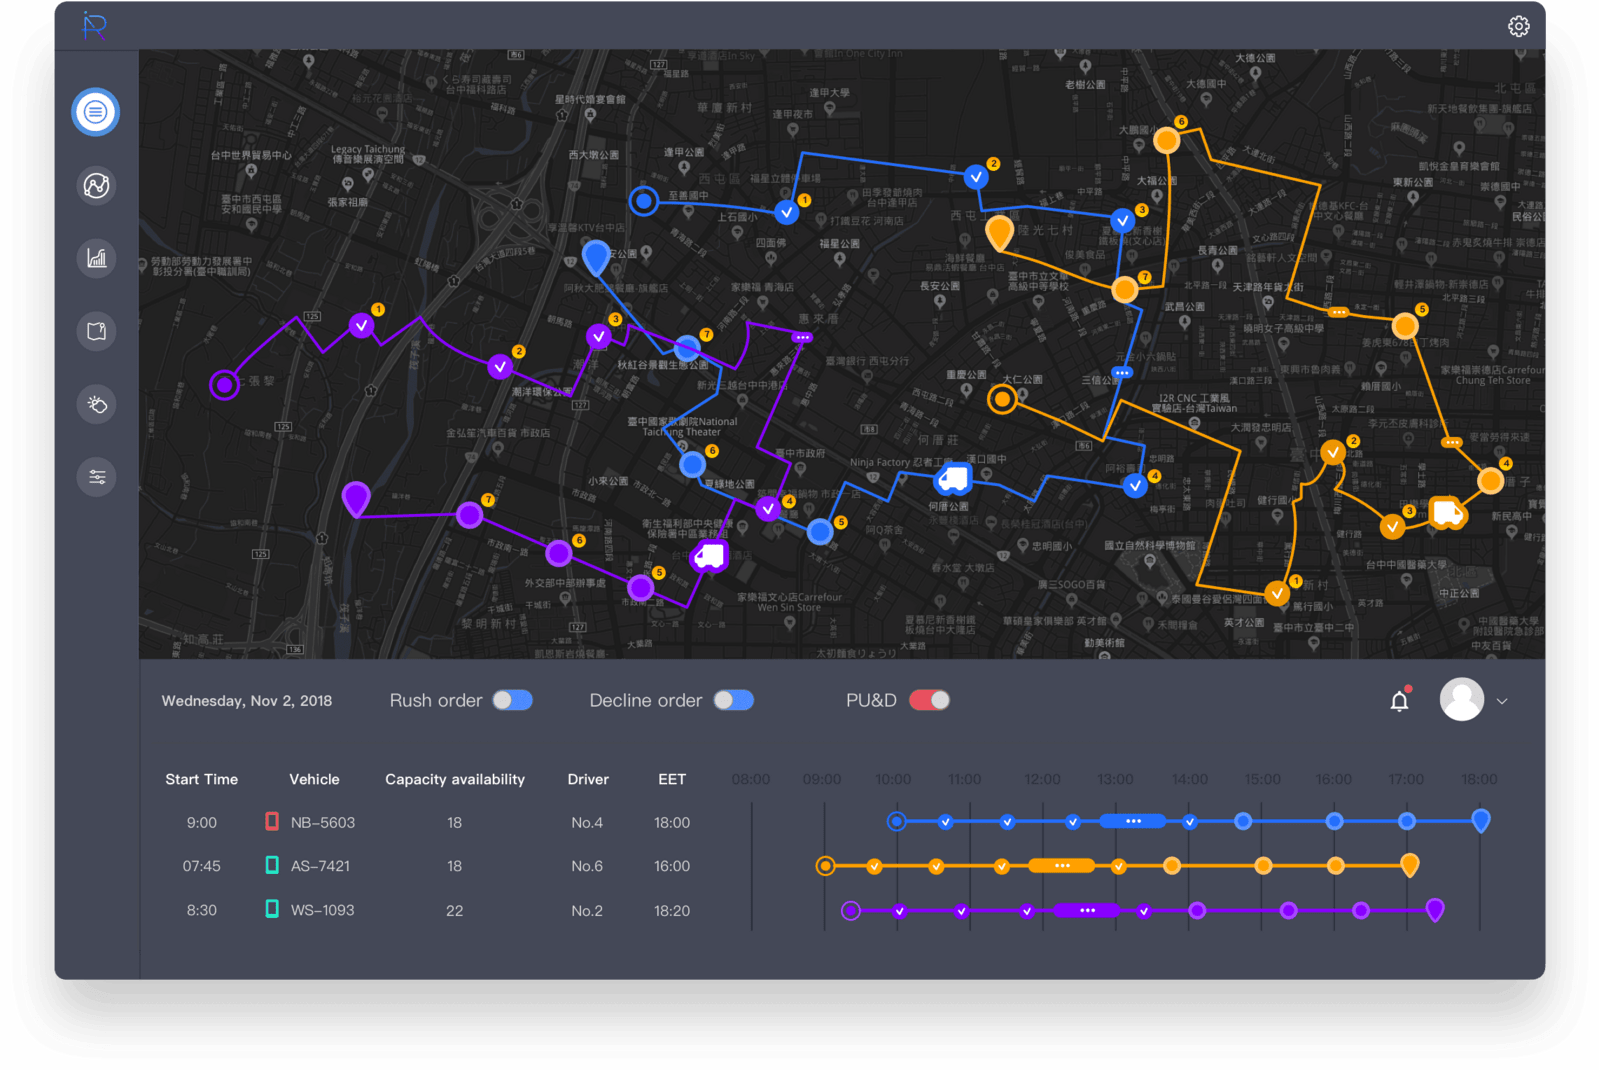
Task: Expand the blue timeline ellipsis segment
Action: pos(1132,822)
